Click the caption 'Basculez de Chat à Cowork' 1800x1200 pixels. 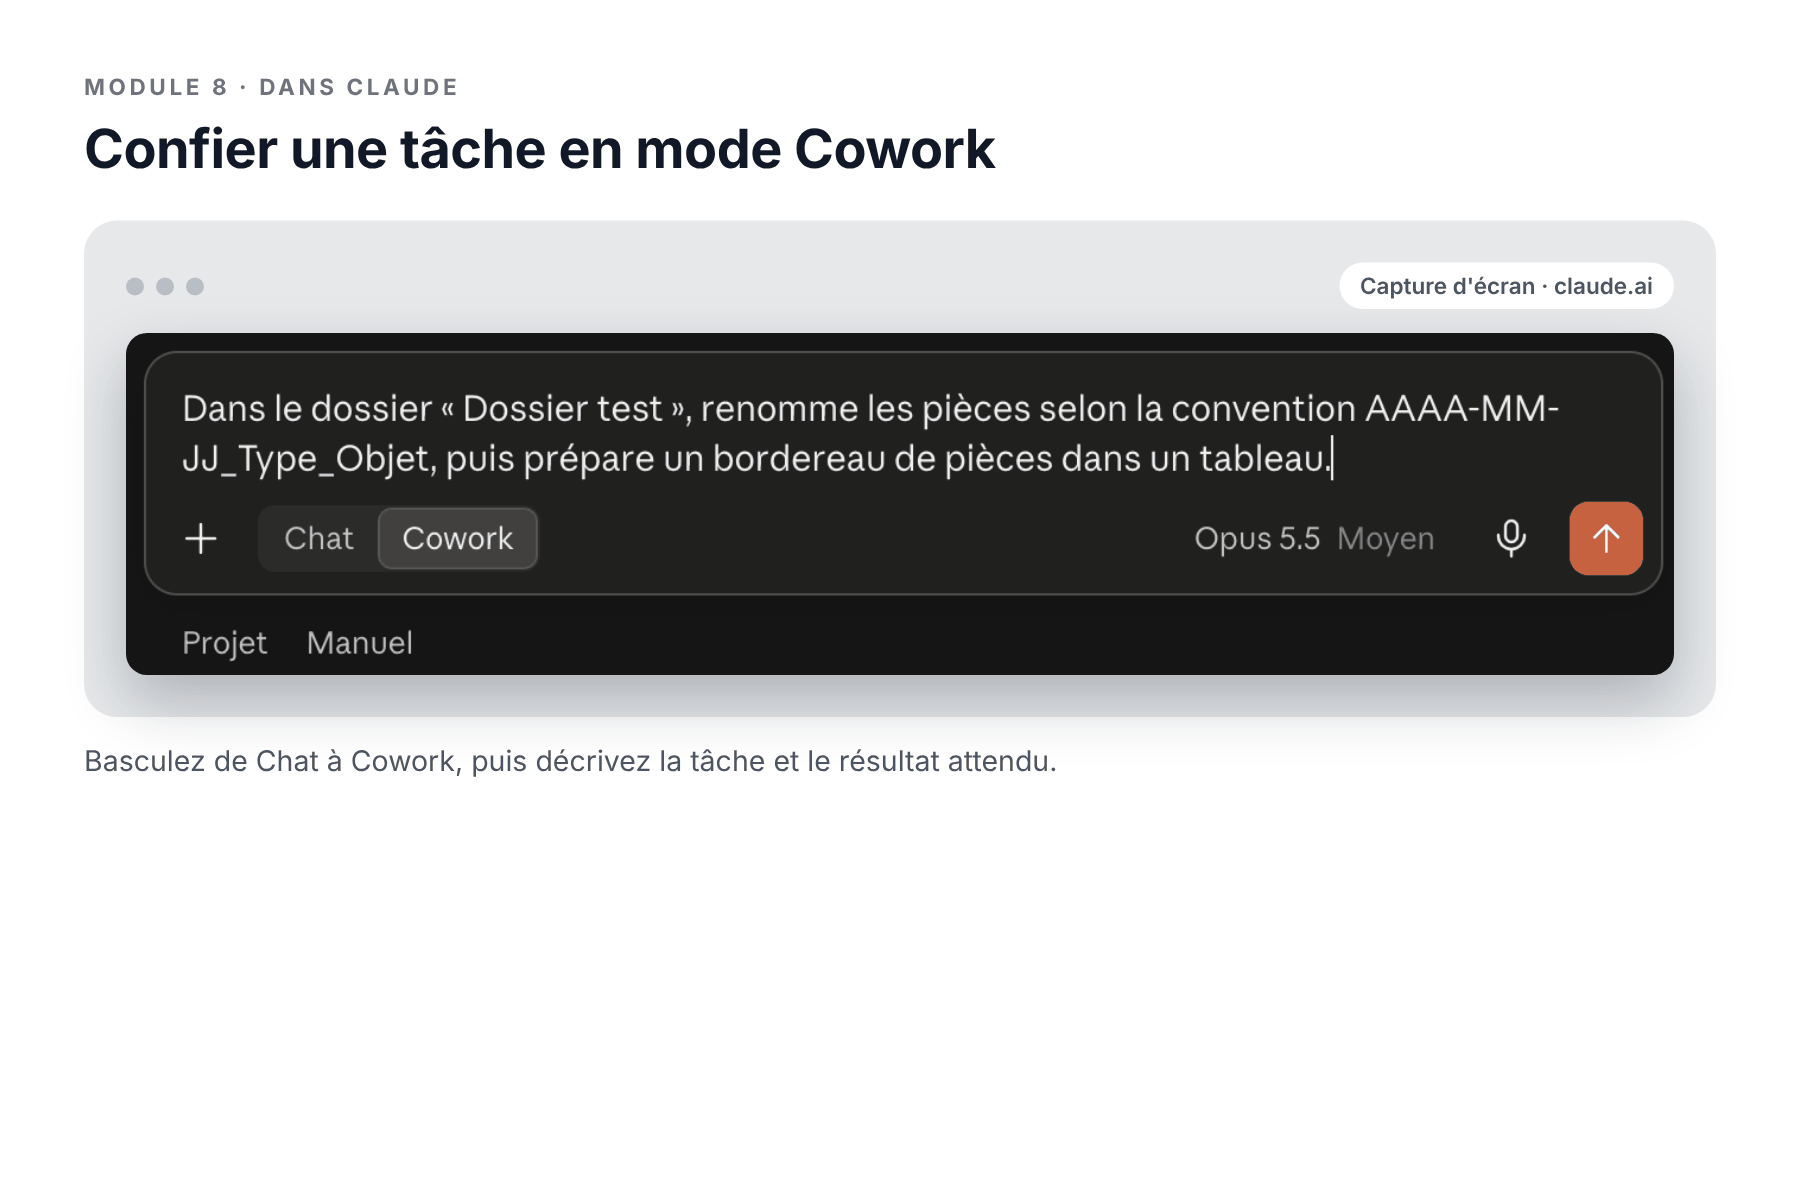(271, 762)
